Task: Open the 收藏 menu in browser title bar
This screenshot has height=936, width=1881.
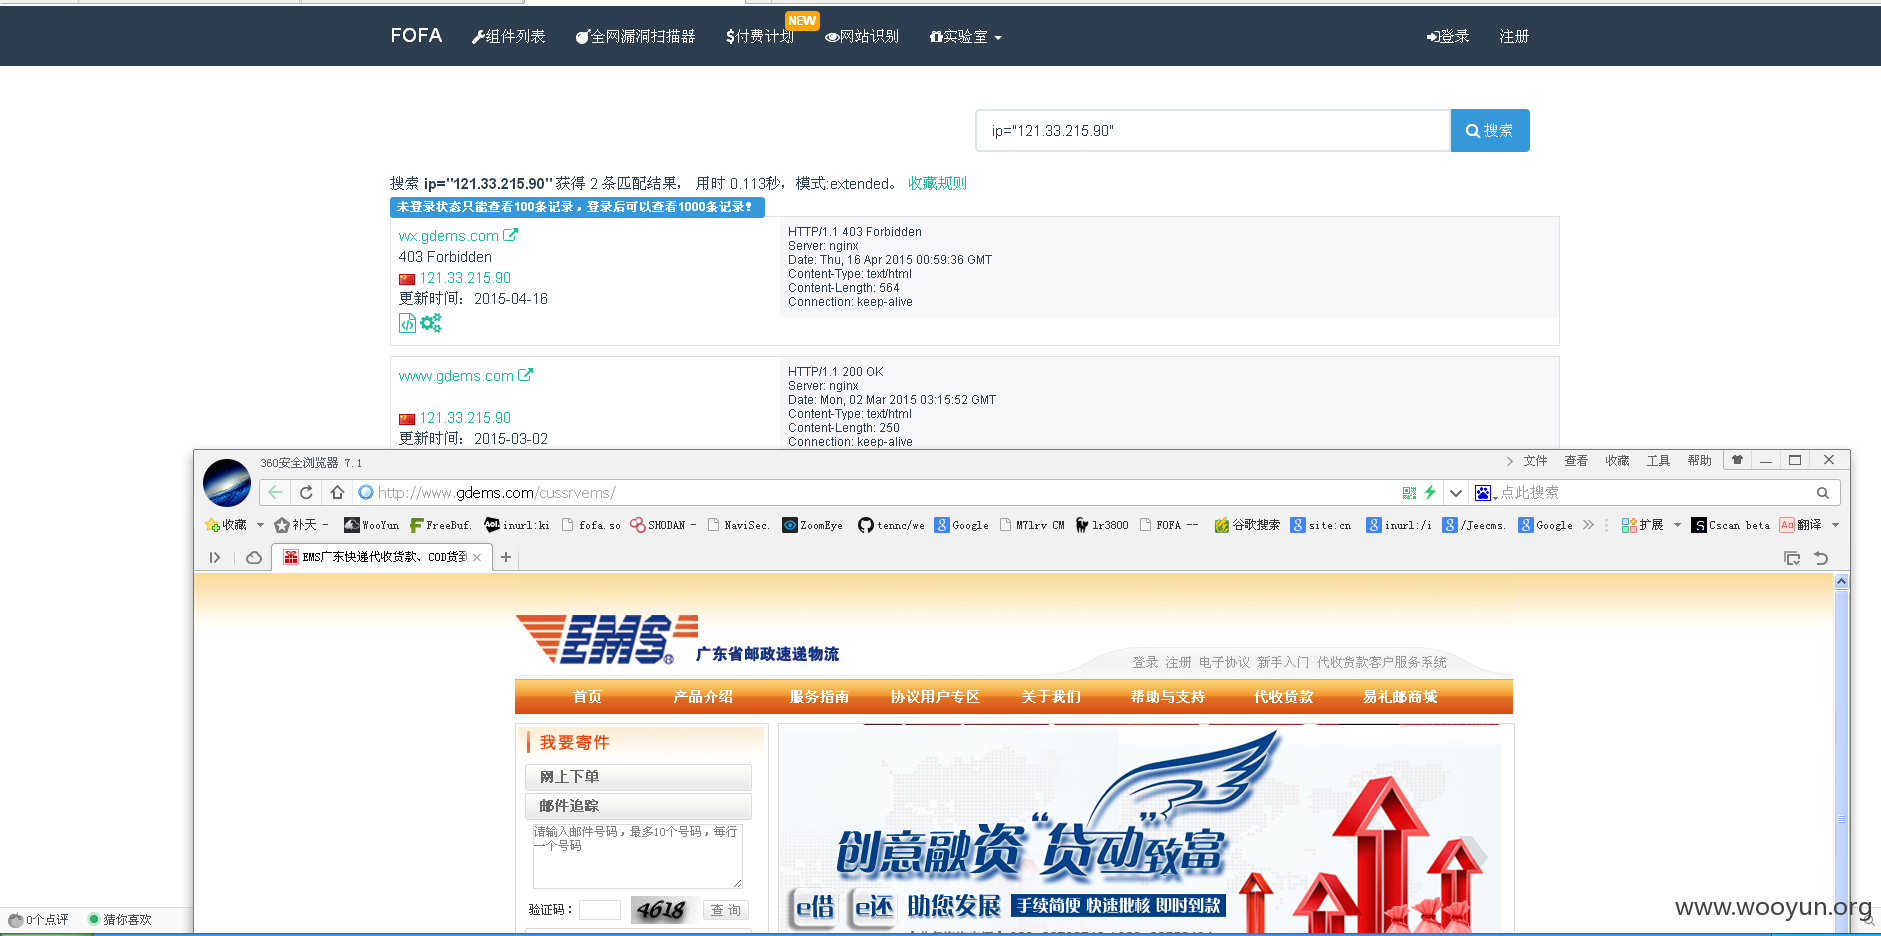Action: pyautogui.click(x=1617, y=461)
